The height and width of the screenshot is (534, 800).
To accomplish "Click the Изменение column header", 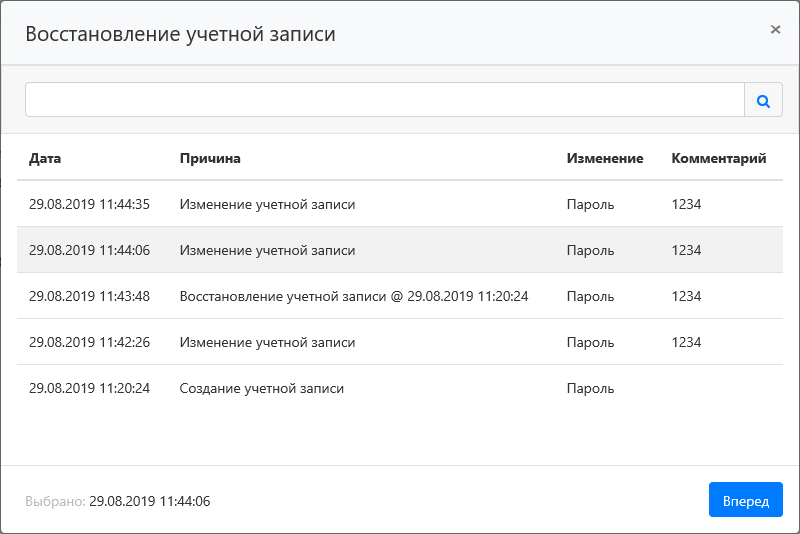I will click(x=604, y=158).
